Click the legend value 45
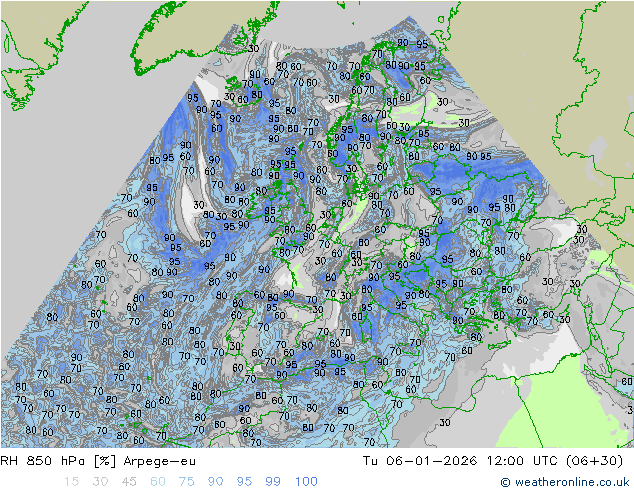 point(129,482)
